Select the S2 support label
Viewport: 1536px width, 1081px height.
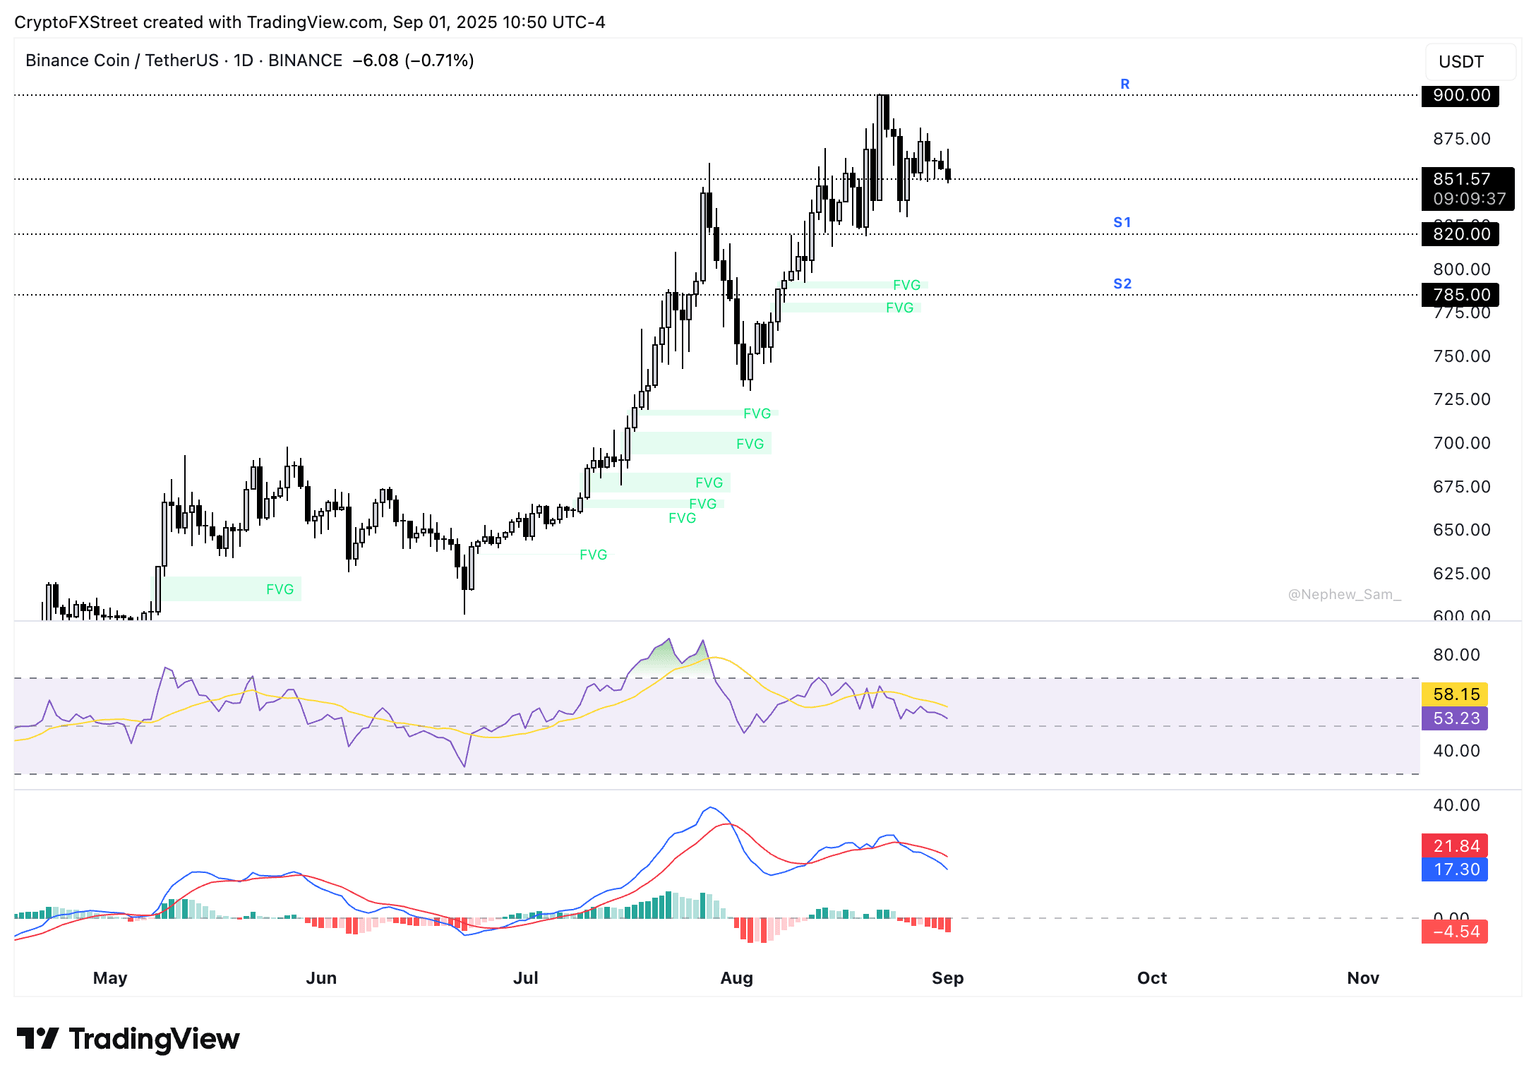[x=1122, y=284]
